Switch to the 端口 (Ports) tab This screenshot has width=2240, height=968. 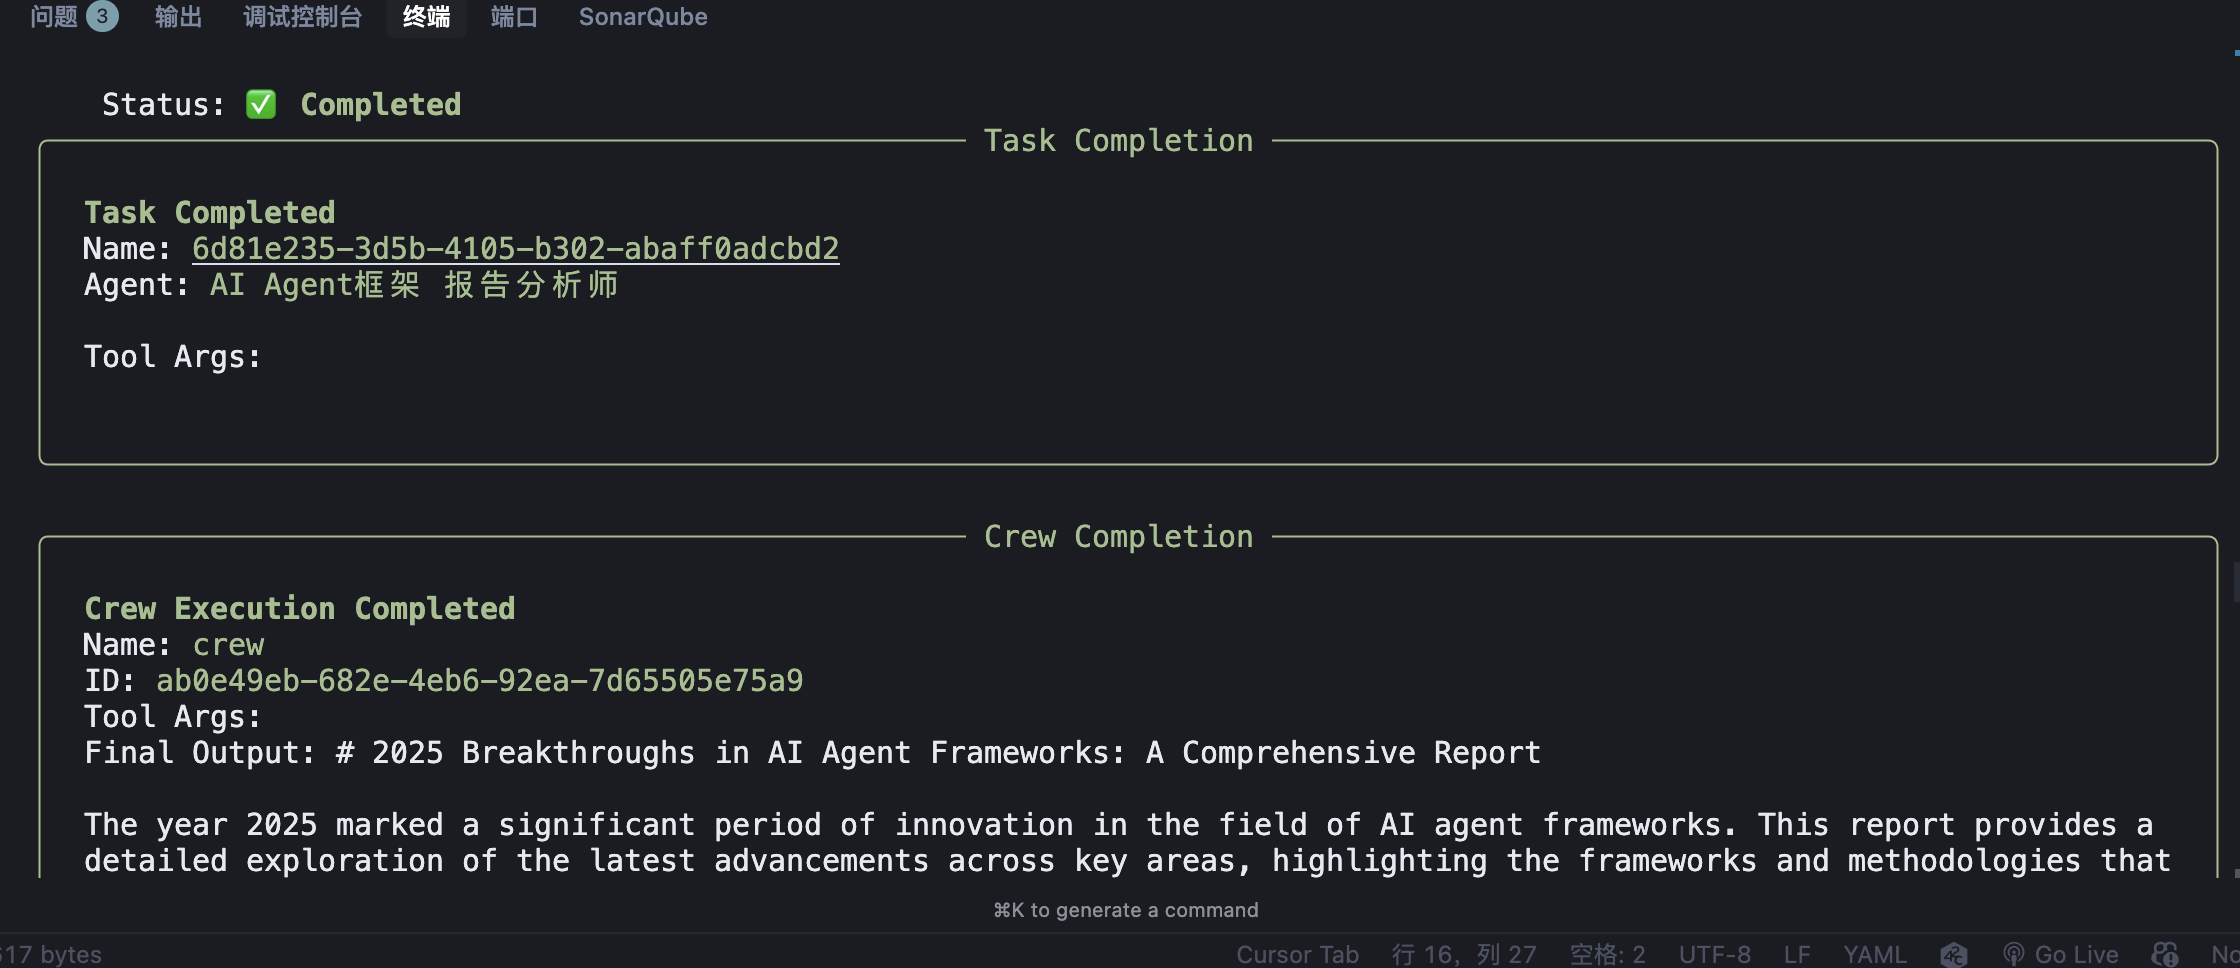(514, 17)
